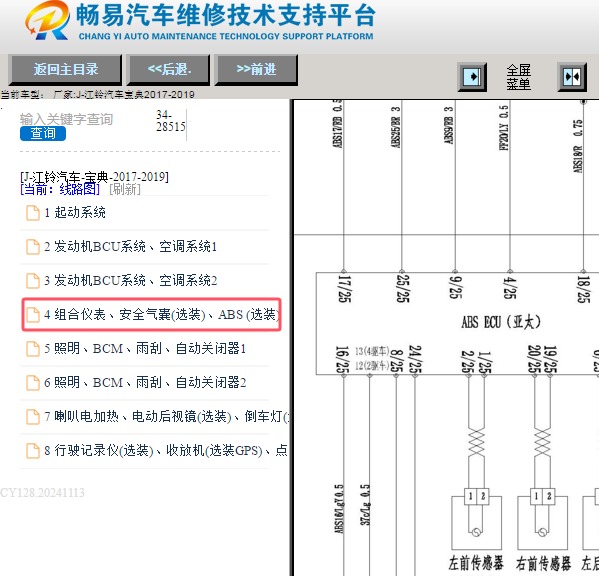Focus the 输入关键字查询 search field
The width and height of the screenshot is (599, 576).
pyautogui.click(x=66, y=119)
